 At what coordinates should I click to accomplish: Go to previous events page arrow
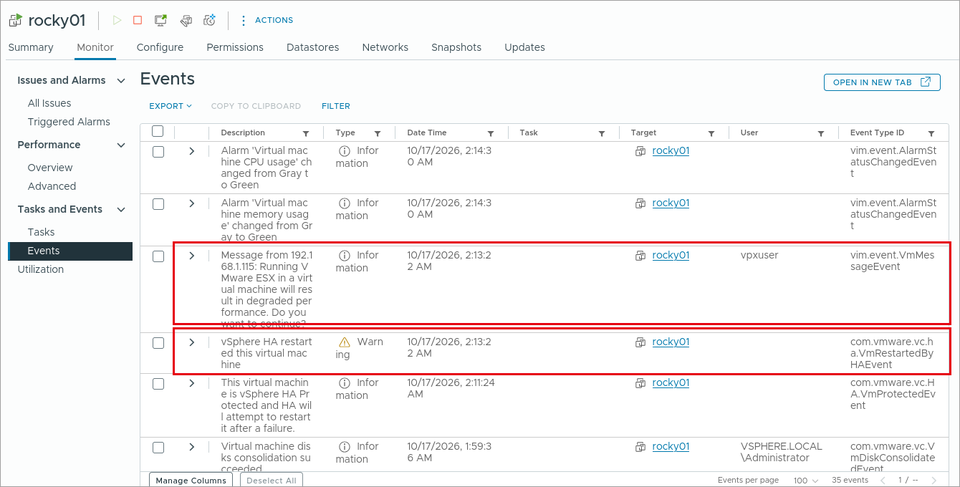click(x=883, y=480)
